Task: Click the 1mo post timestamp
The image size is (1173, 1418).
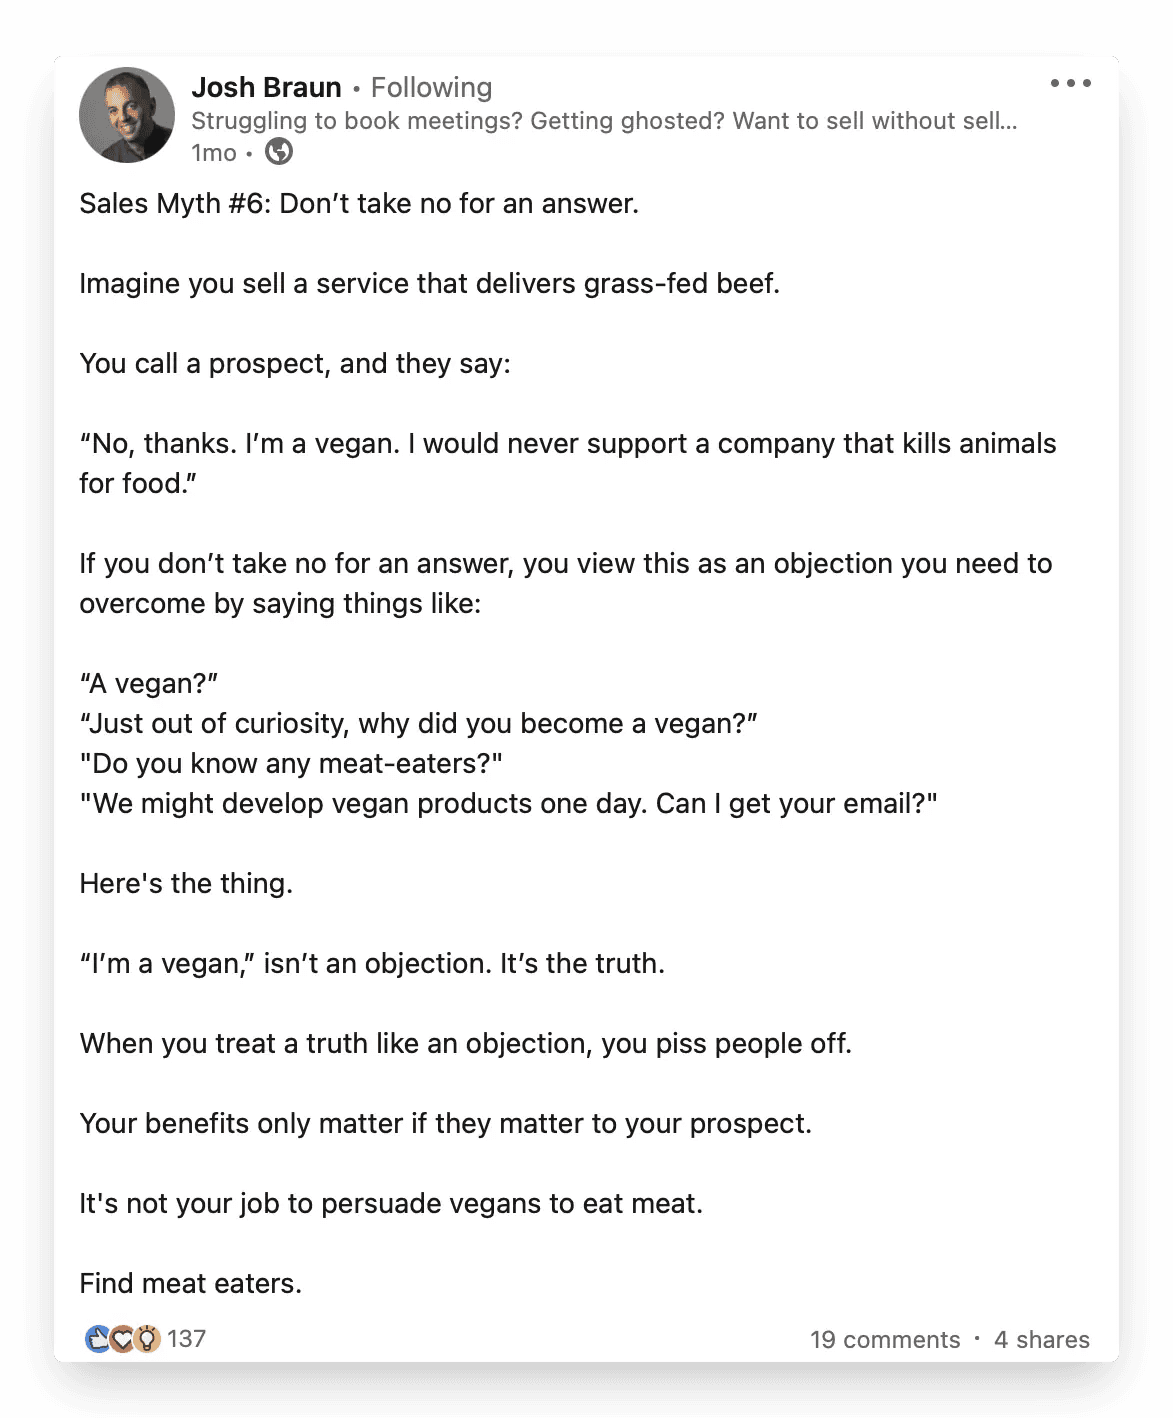Action: click(214, 153)
